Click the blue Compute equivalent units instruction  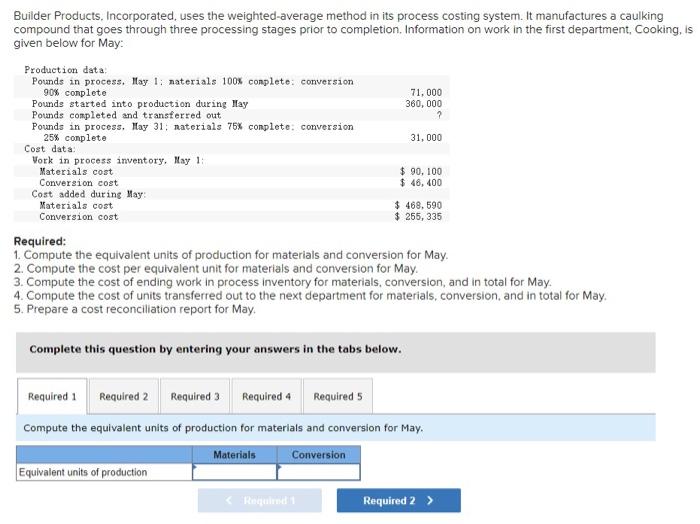click(x=336, y=428)
